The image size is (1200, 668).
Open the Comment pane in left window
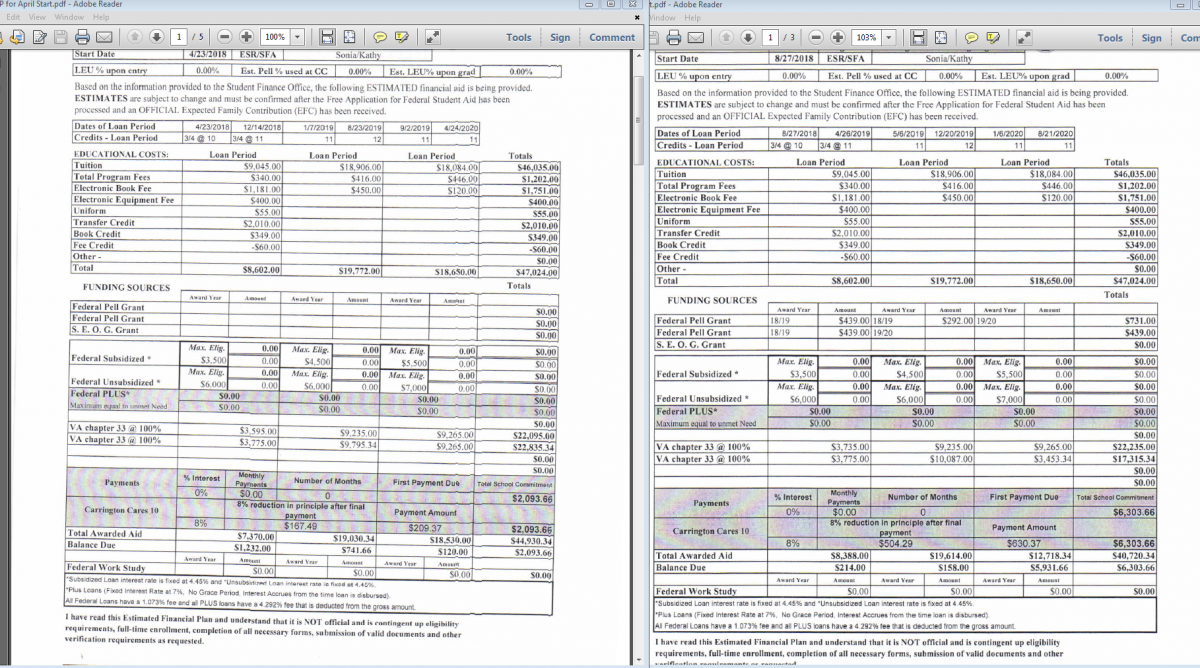point(612,37)
